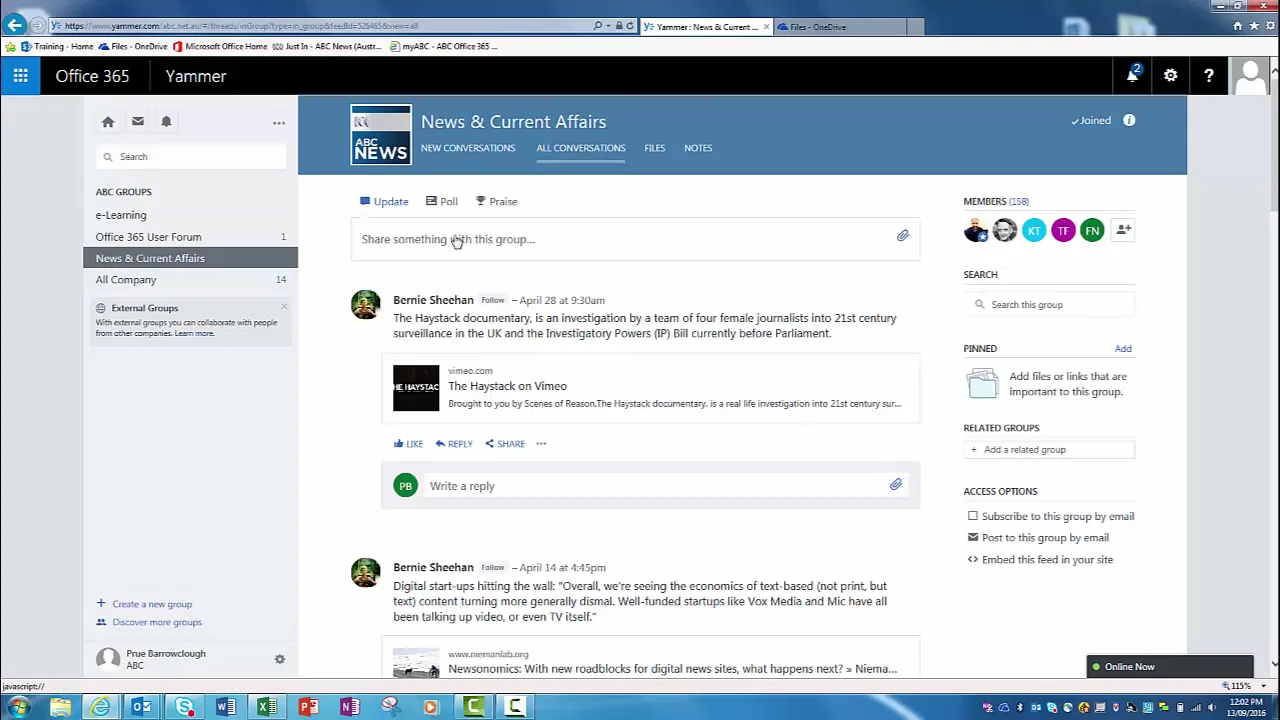Viewport: 1280px width, 720px height.
Task: Open the settings gear in the header
Action: coord(1170,76)
